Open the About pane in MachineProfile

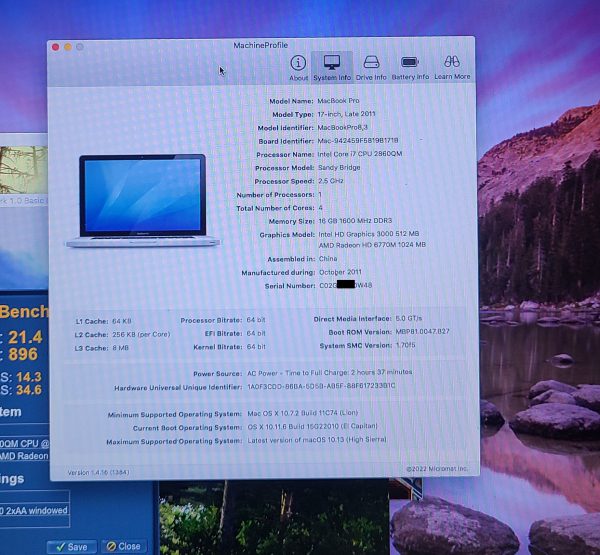[x=298, y=66]
